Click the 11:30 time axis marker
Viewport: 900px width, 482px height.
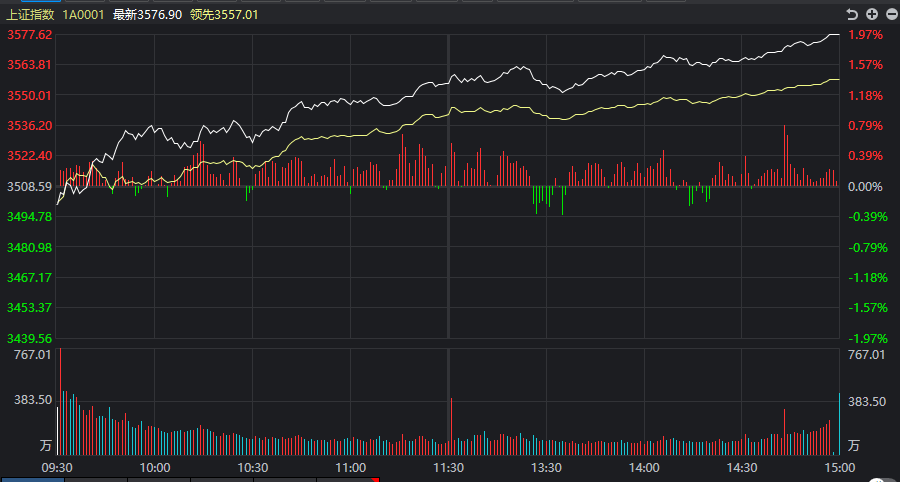448,467
